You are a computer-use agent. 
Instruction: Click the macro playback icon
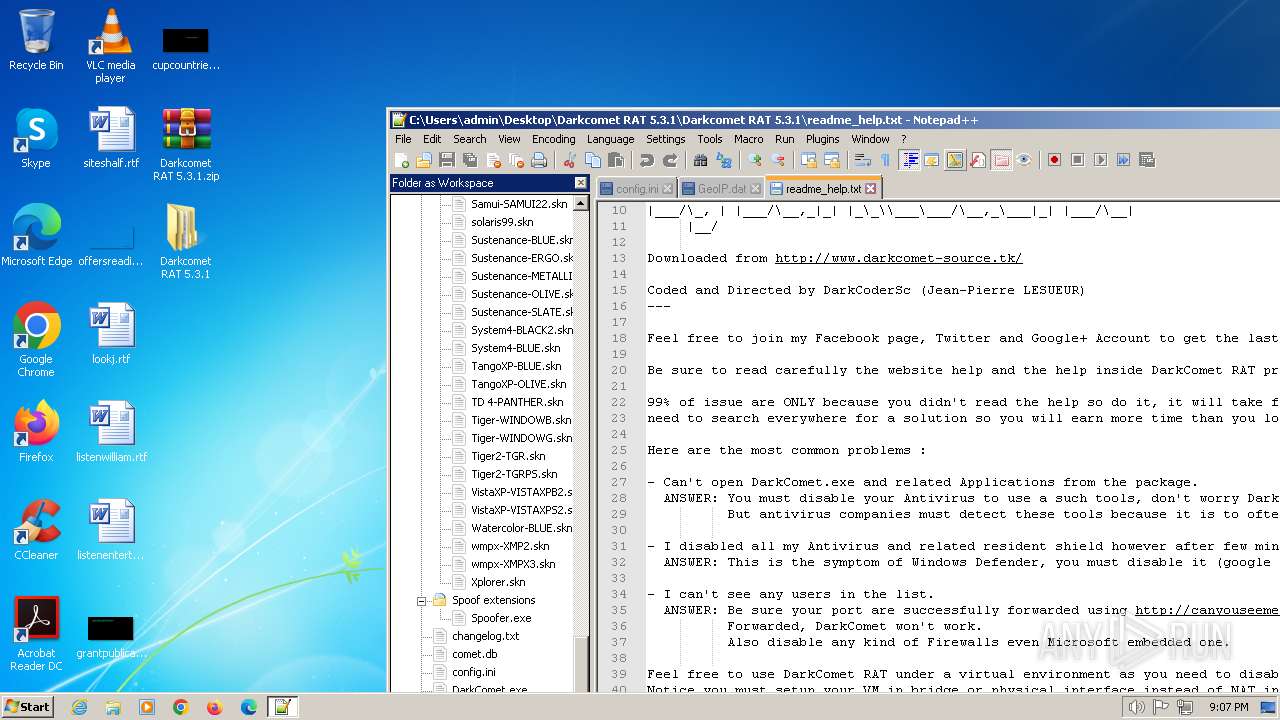pyautogui.click(x=1100, y=160)
